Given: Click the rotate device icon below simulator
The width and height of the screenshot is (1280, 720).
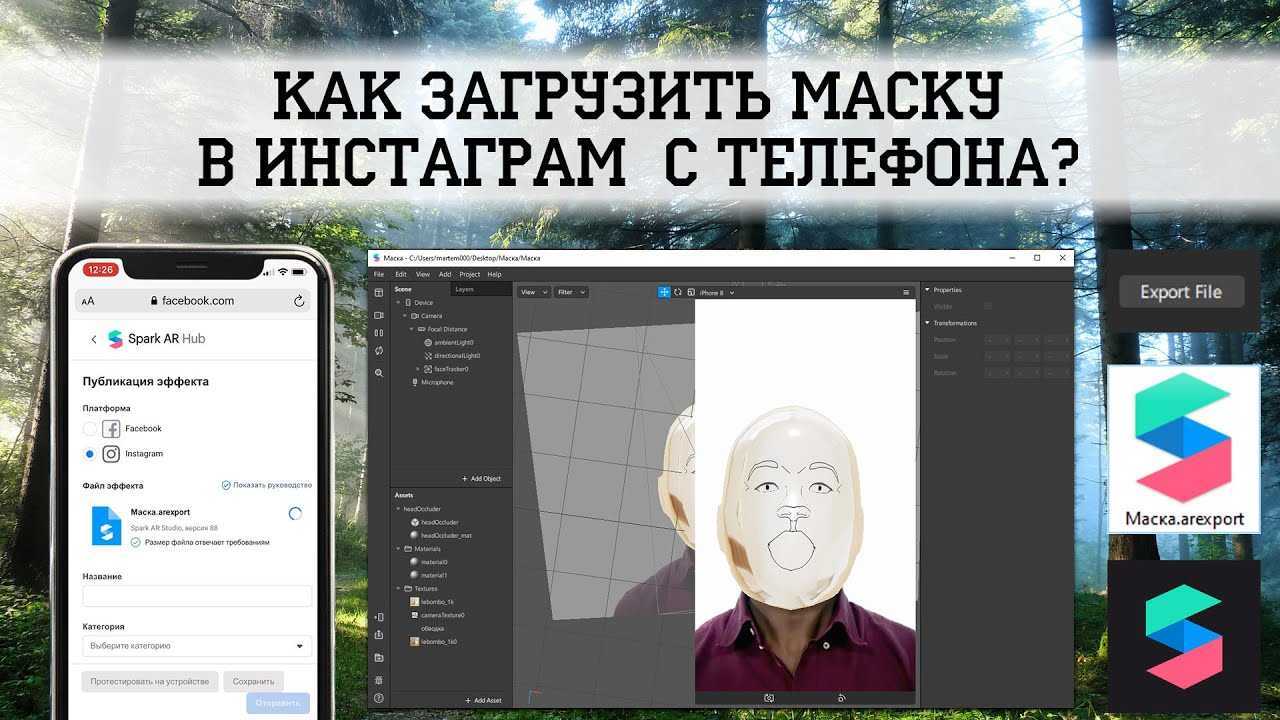Looking at the screenshot, I should pos(842,698).
